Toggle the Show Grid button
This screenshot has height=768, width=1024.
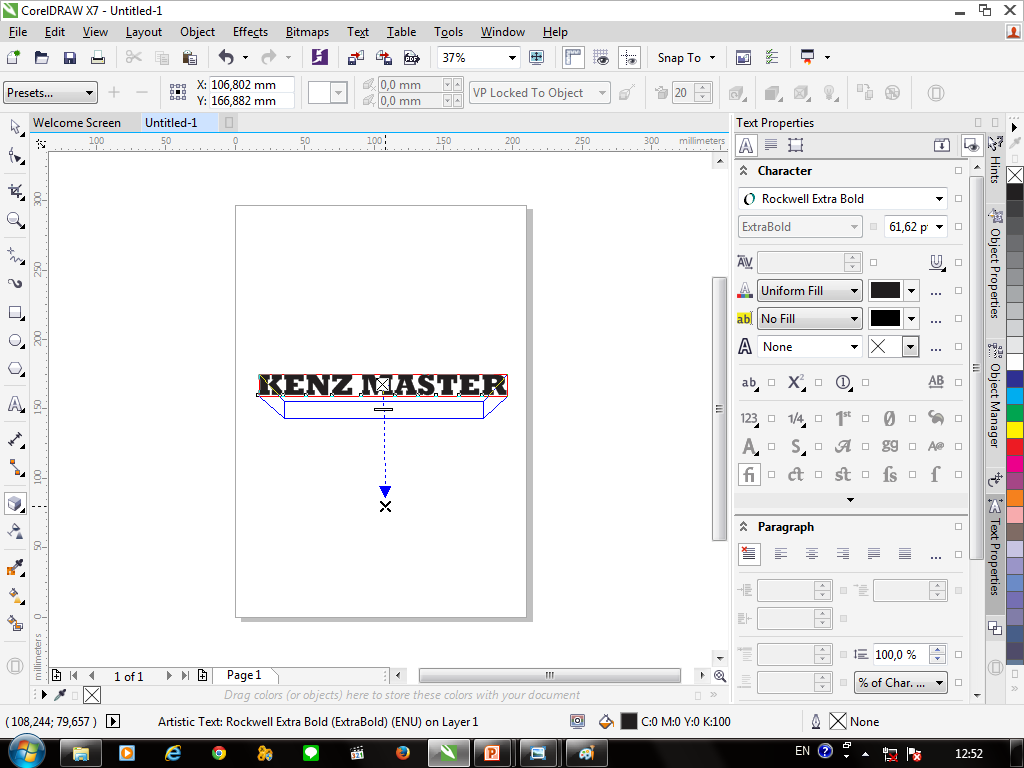(601, 58)
